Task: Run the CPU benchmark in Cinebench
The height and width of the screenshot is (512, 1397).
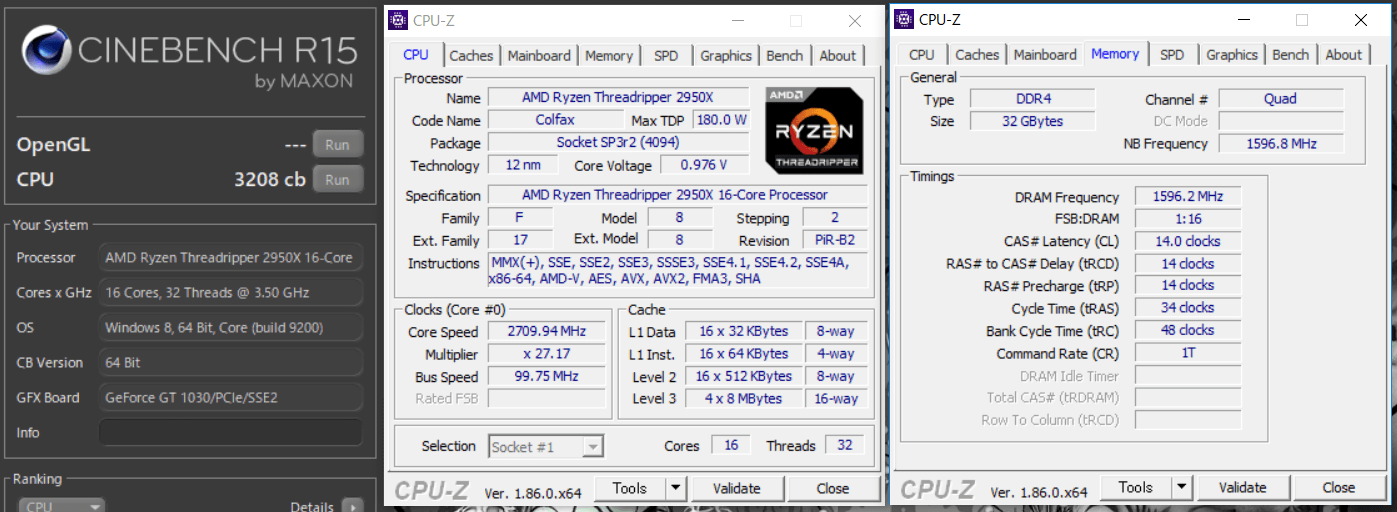Action: [x=337, y=180]
